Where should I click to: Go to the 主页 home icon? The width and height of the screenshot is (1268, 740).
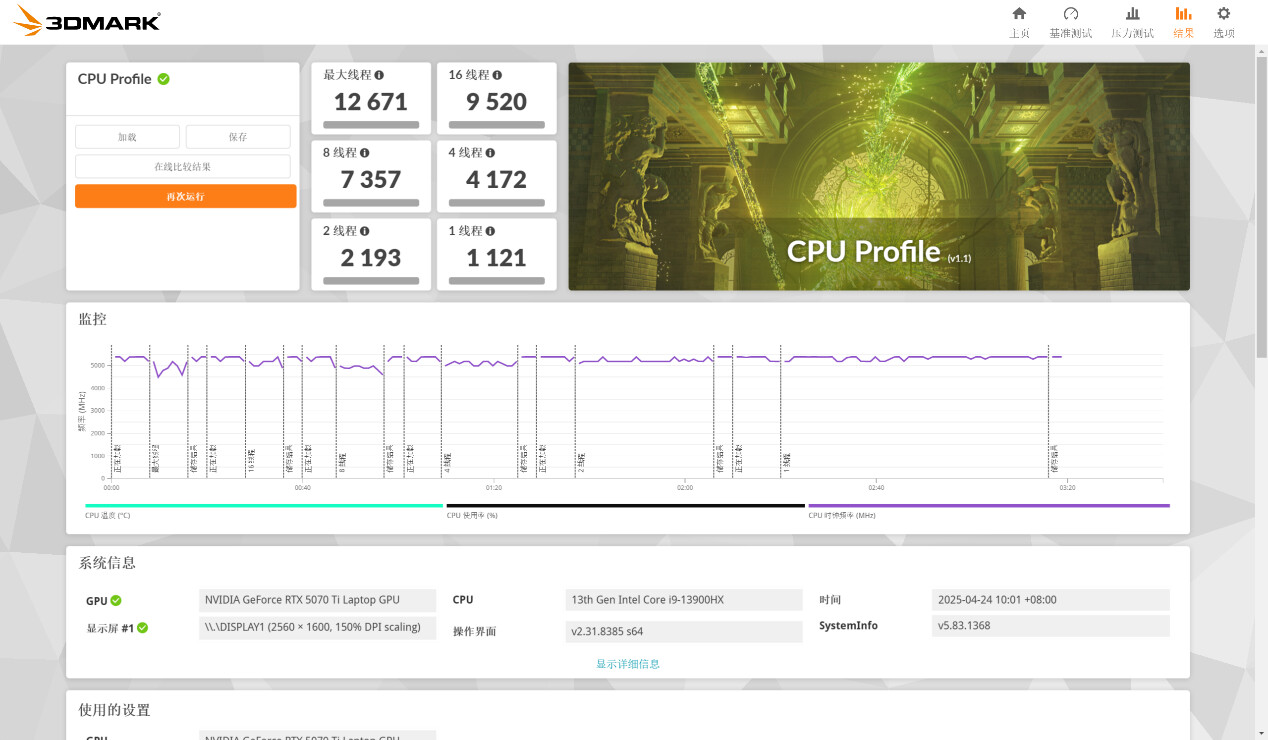(x=1019, y=14)
